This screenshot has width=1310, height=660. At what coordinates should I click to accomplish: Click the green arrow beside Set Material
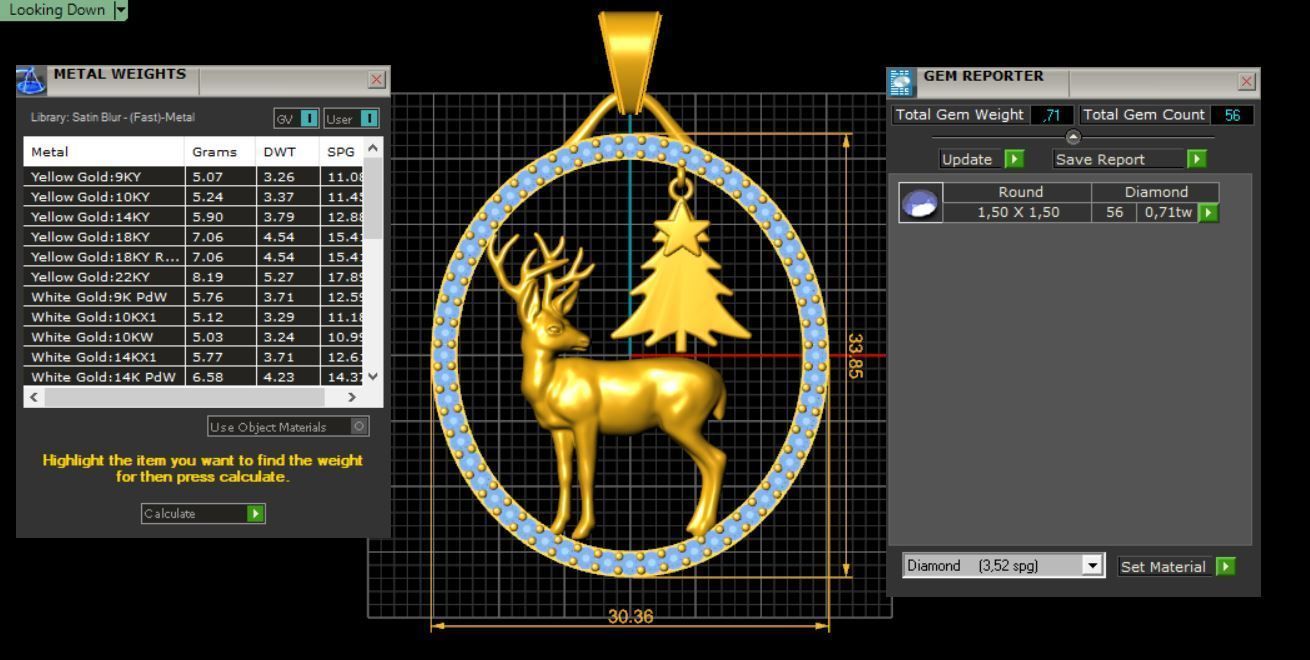(x=1225, y=566)
